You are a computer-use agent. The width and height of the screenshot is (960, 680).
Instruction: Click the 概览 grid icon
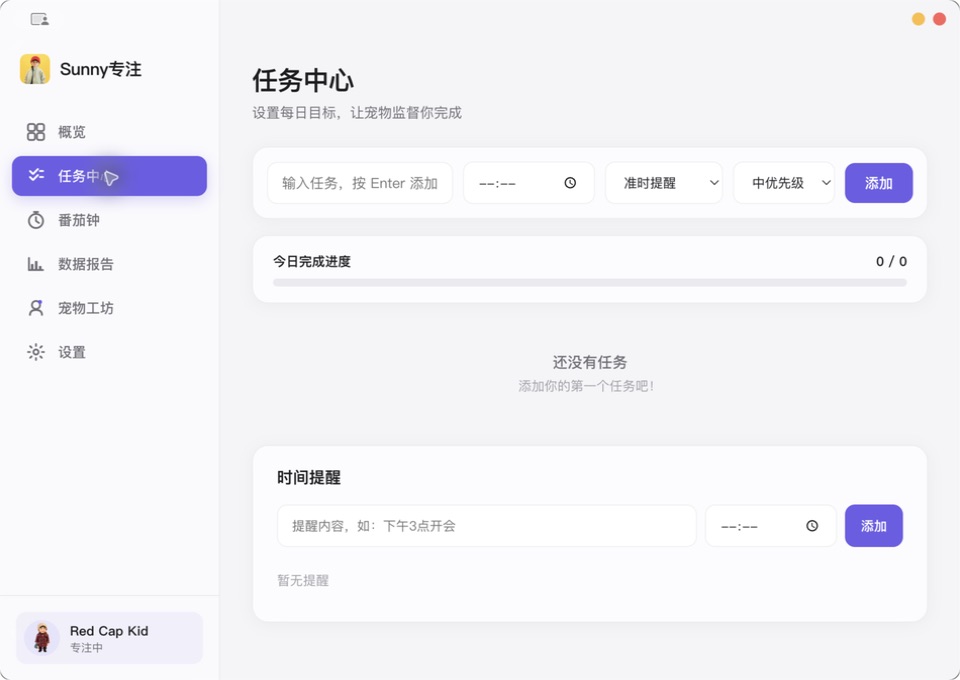pos(36,132)
